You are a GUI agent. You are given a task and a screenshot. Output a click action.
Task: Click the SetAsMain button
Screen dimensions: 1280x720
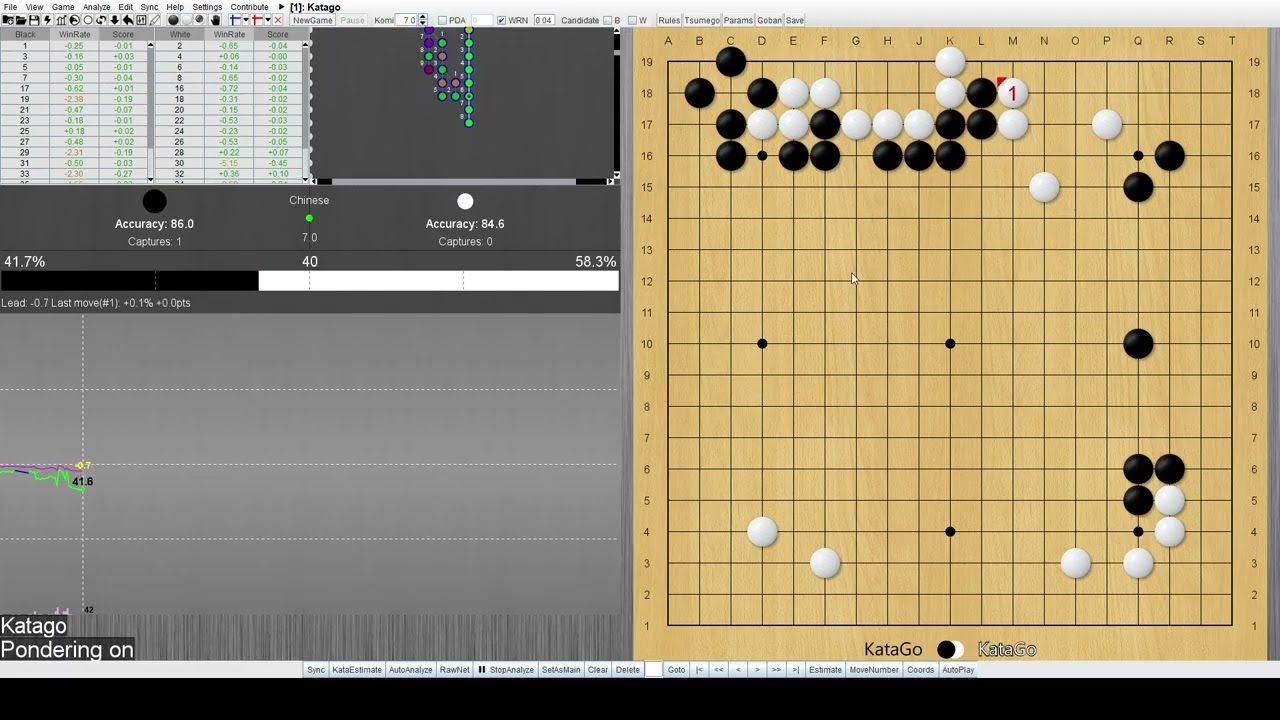[561, 670]
